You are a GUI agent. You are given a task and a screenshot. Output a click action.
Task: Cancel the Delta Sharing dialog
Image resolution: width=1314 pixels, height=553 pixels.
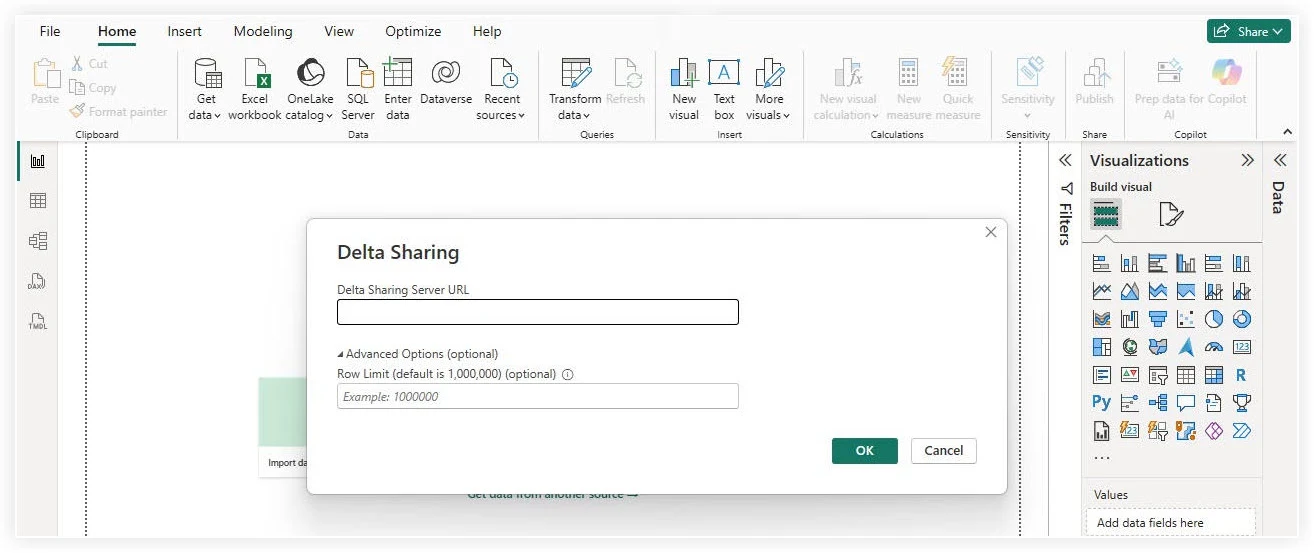pyautogui.click(x=944, y=451)
